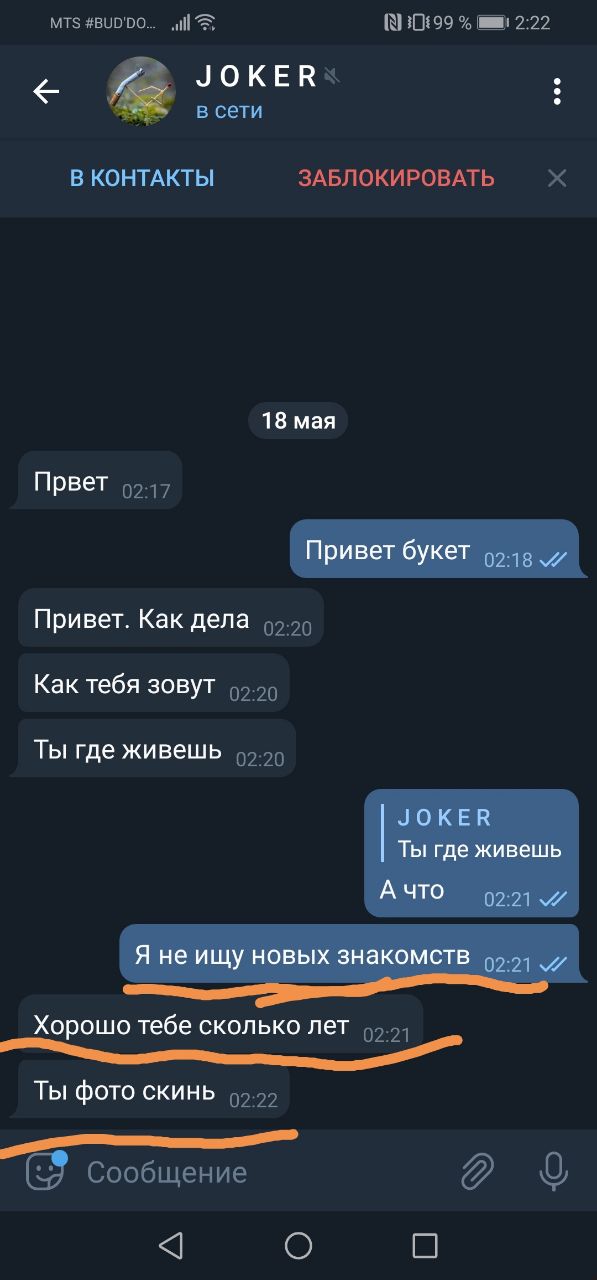Screen dimensions: 597x1280
Task: Tap the JOKER chat title name
Action: pos(257,76)
